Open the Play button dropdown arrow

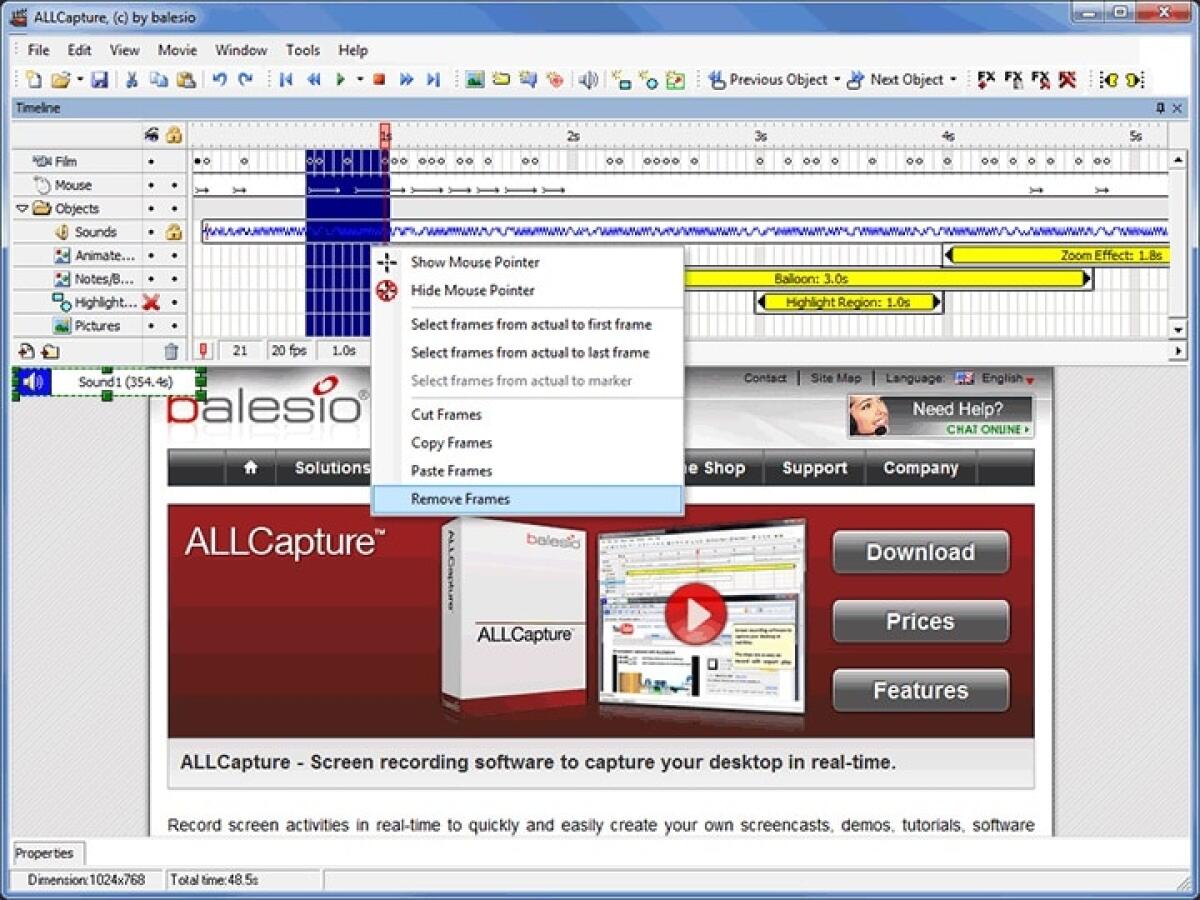[359, 78]
